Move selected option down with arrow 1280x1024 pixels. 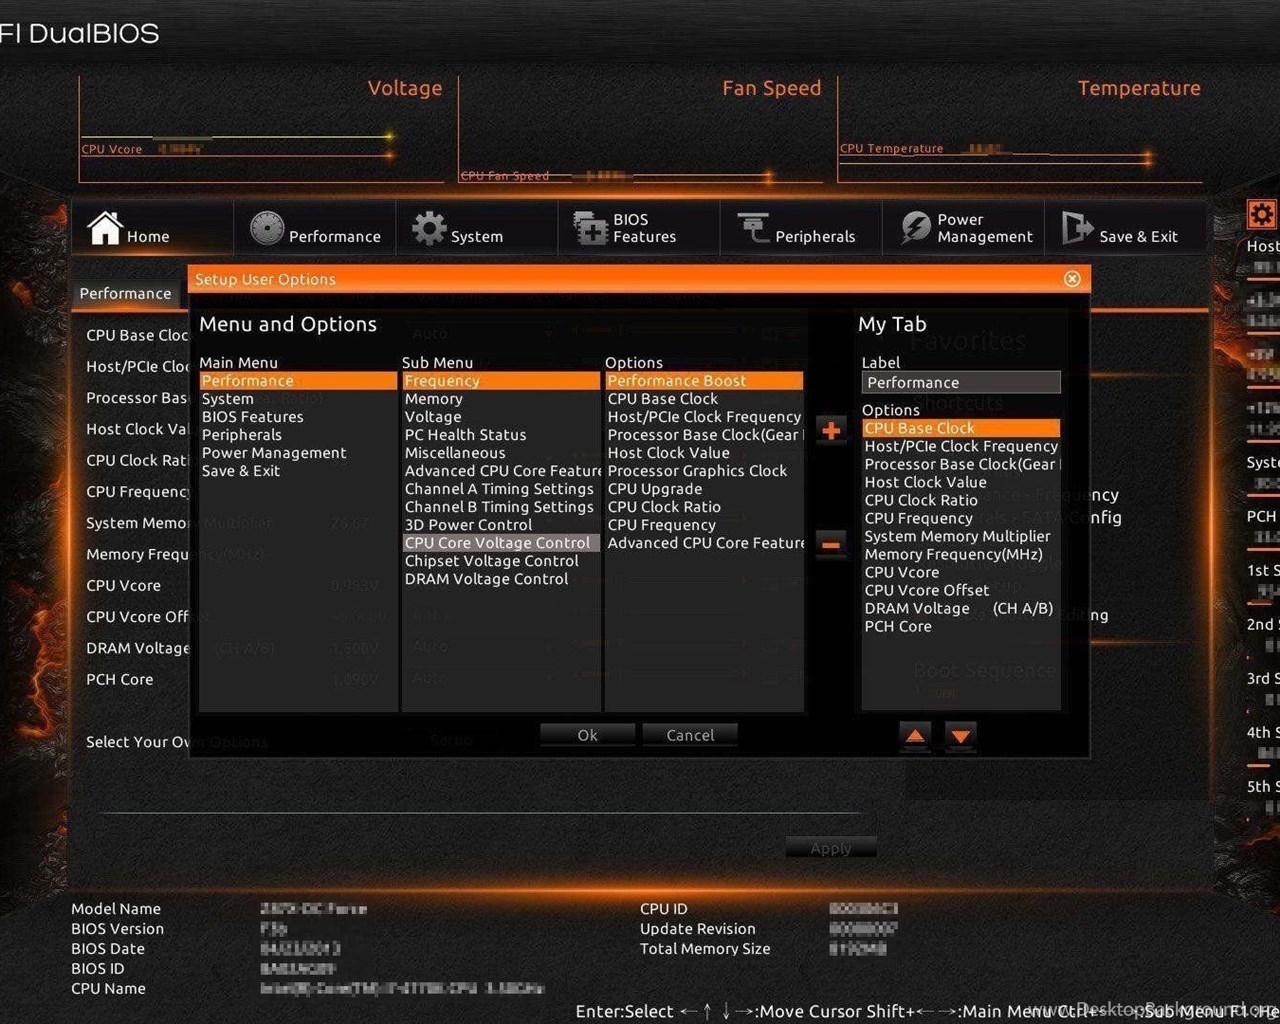tap(961, 737)
